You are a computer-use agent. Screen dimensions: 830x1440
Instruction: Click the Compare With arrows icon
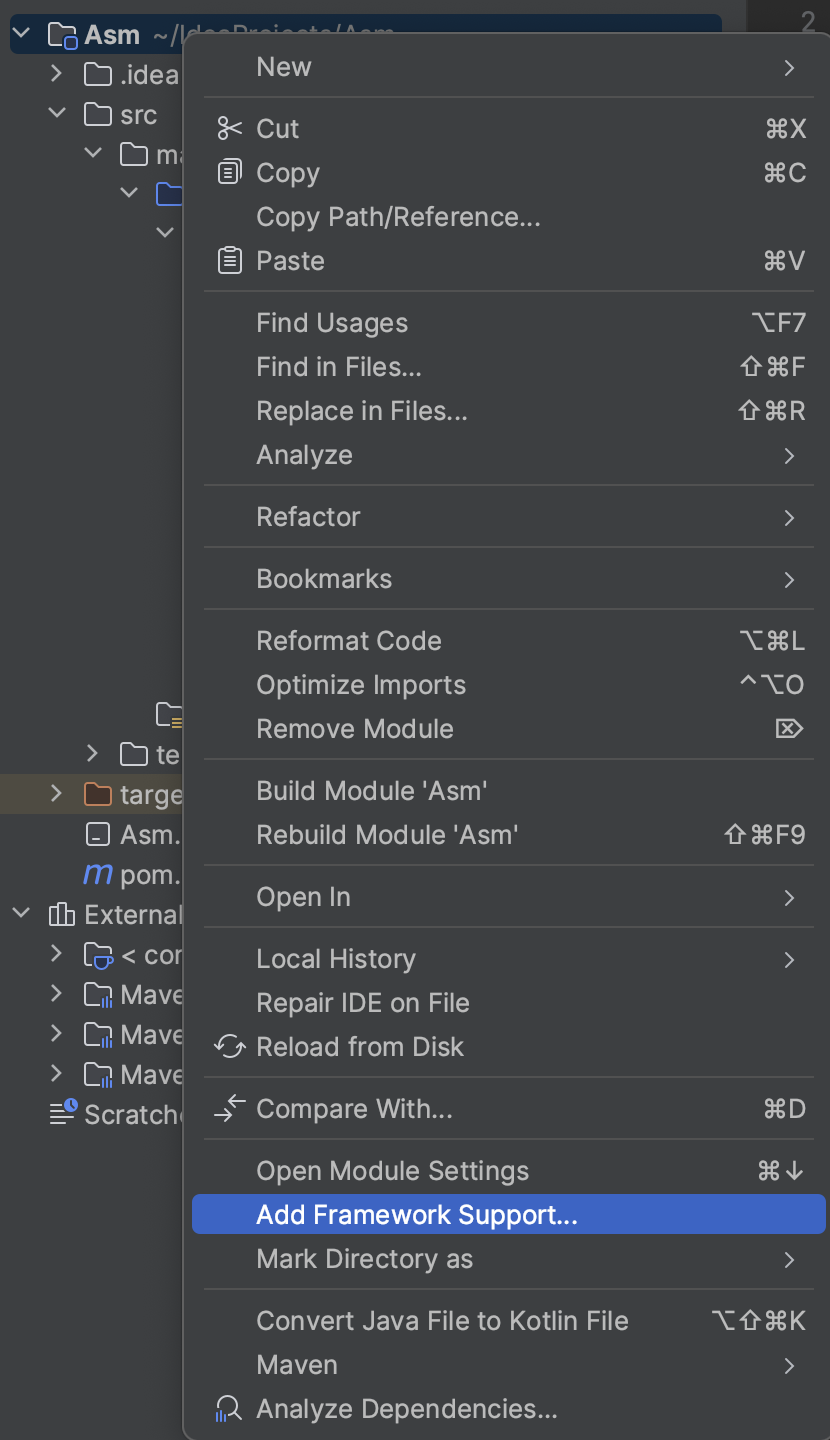click(x=230, y=1109)
